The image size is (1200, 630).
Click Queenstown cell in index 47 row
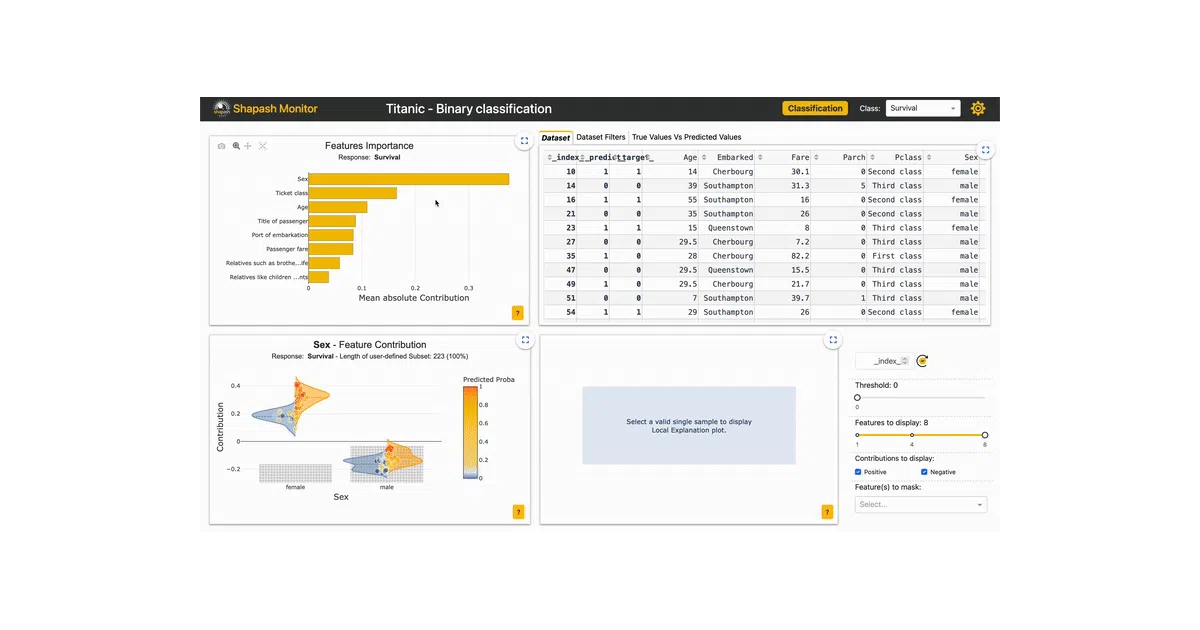728,270
